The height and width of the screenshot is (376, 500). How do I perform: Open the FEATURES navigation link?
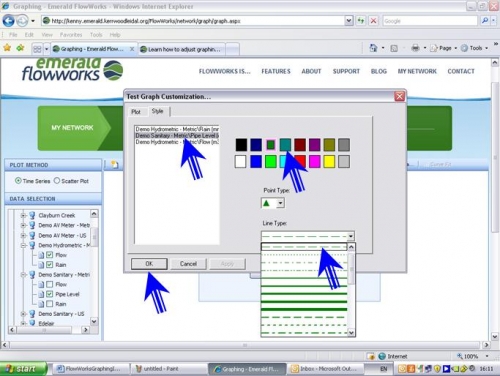(276, 71)
